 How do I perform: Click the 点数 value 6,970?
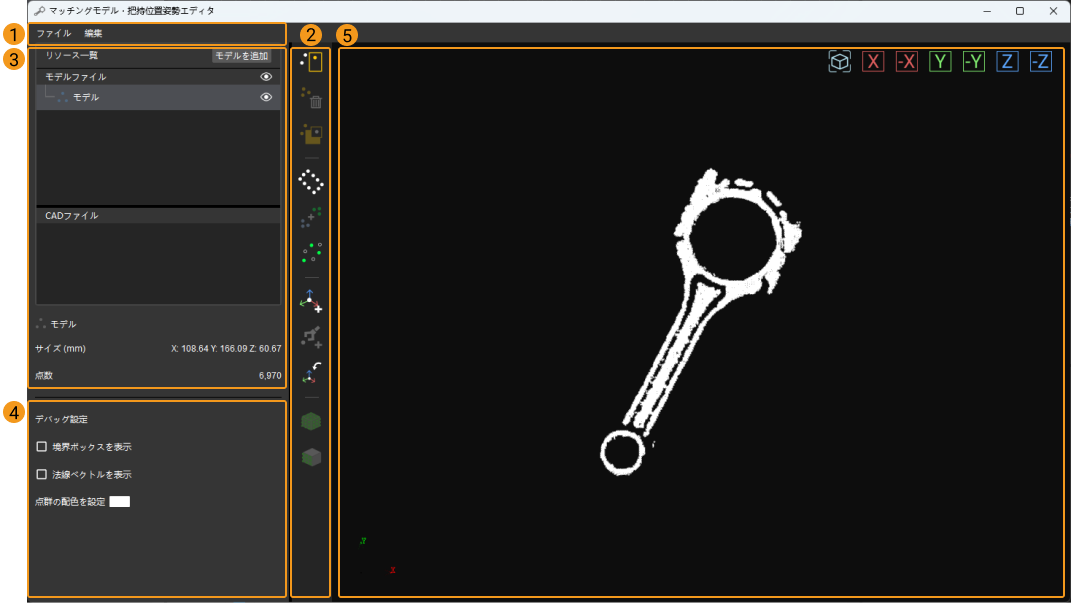click(x=270, y=376)
